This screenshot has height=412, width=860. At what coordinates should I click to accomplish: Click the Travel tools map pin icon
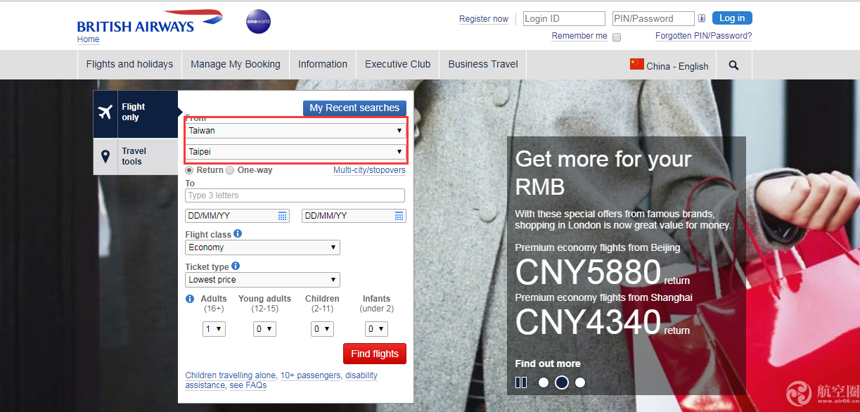point(105,157)
